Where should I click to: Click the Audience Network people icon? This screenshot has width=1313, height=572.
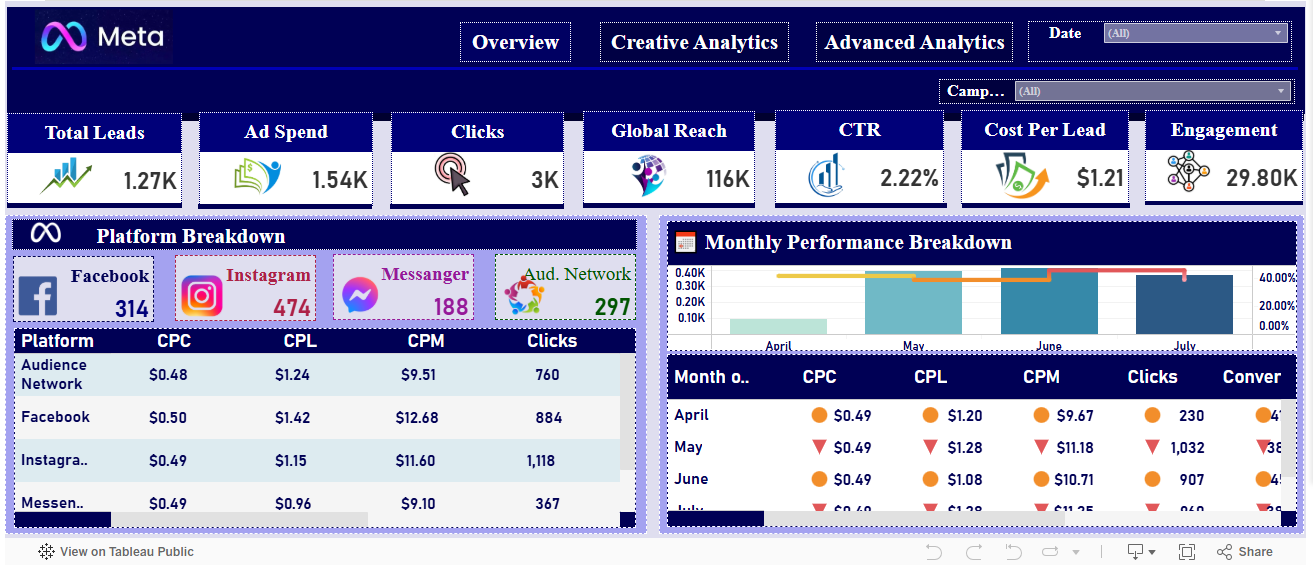click(x=523, y=294)
